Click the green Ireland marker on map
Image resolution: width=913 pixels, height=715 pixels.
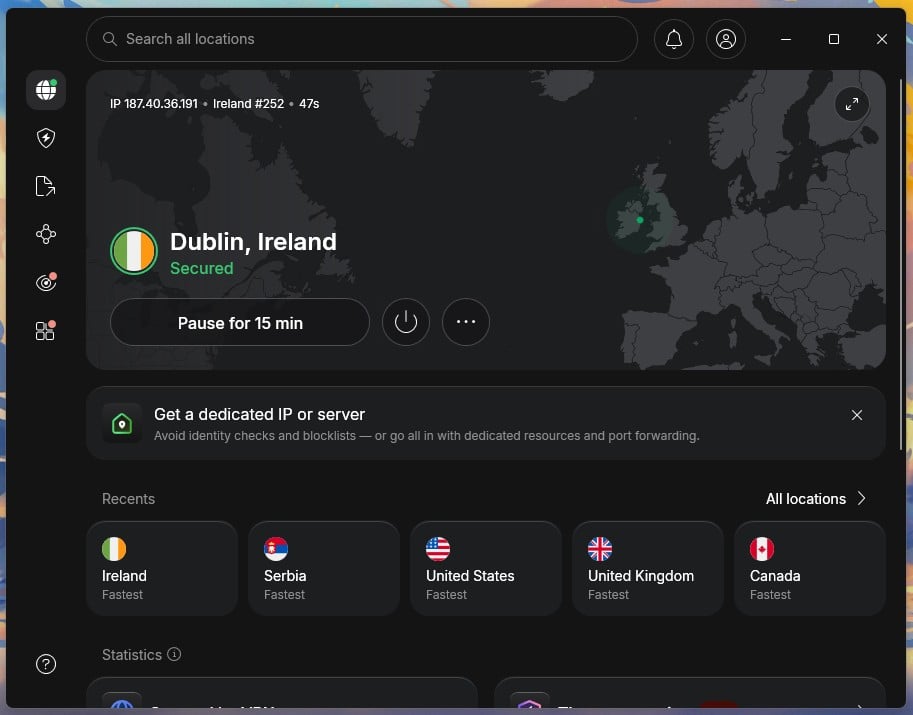(x=640, y=220)
